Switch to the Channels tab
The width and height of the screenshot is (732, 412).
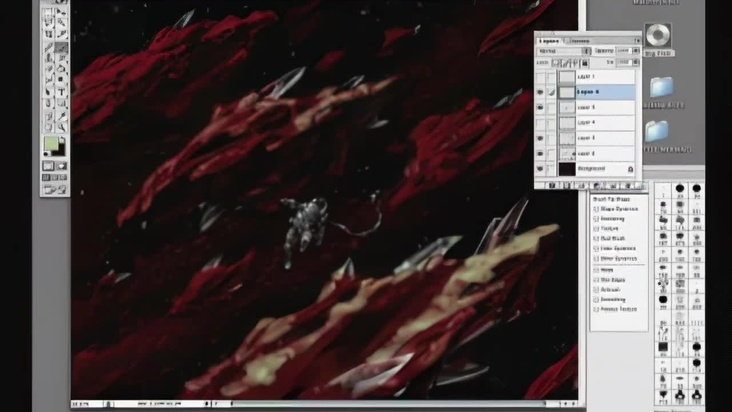pos(580,41)
